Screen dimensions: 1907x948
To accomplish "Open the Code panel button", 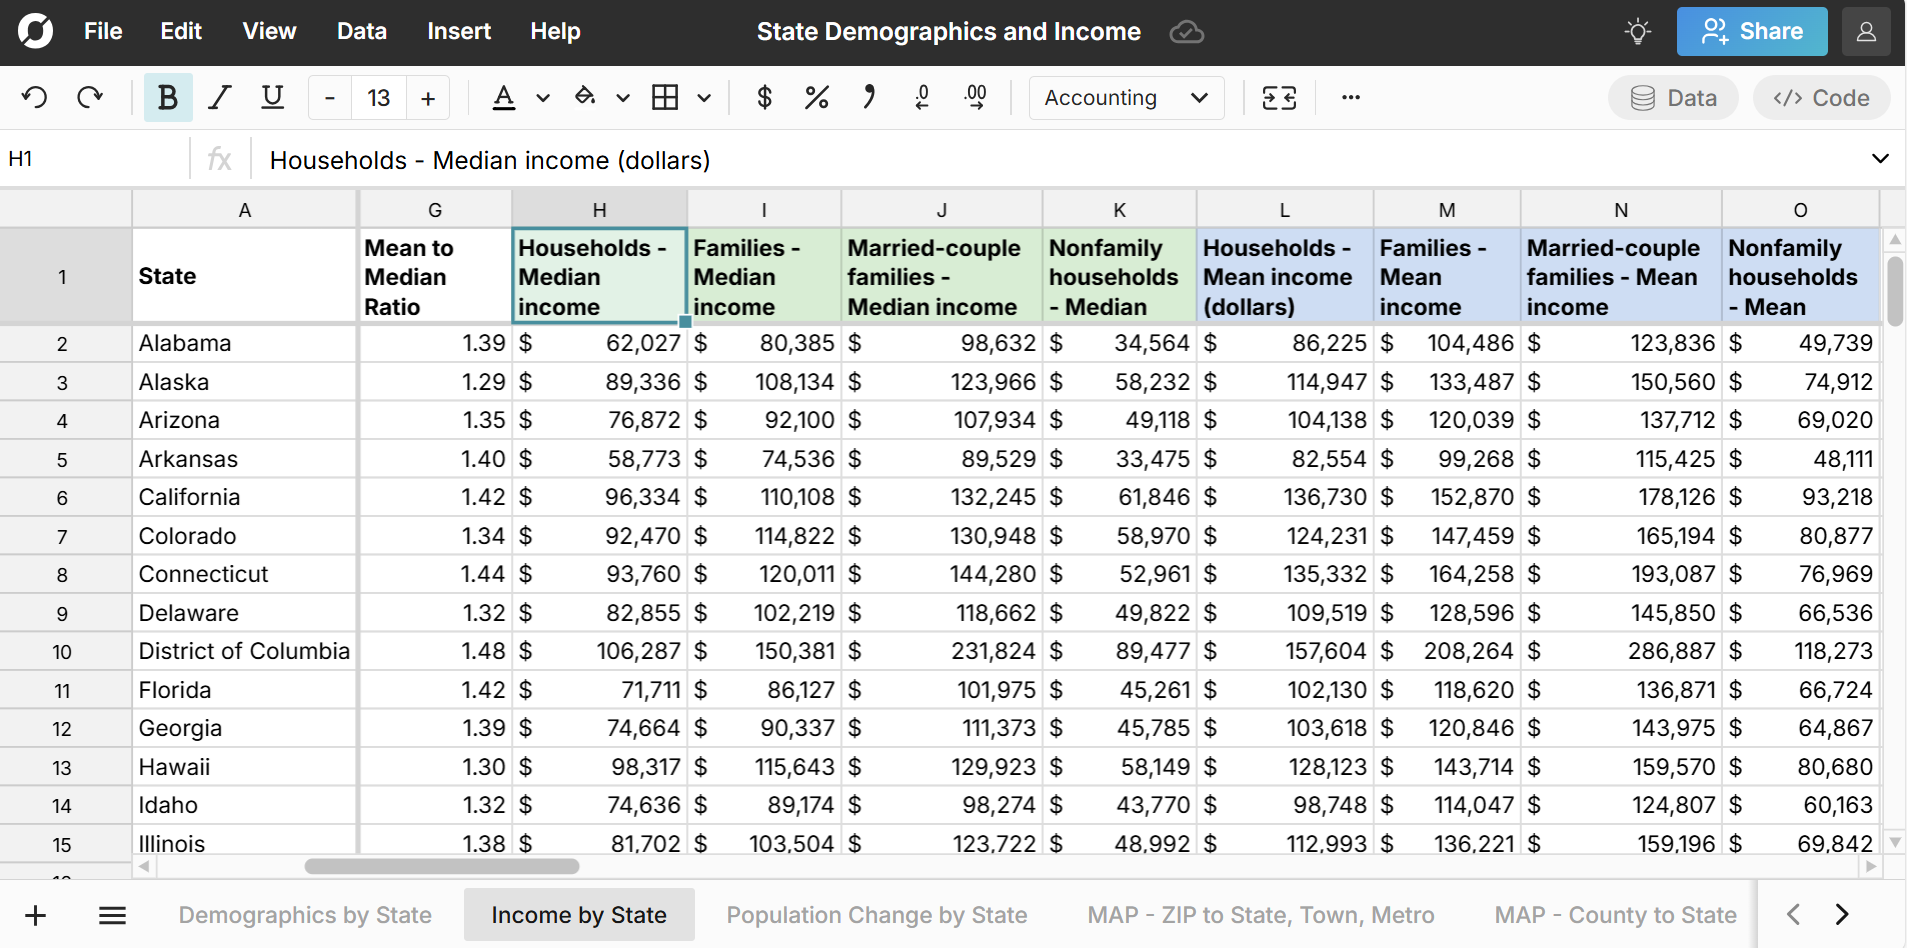I will coord(1821,98).
